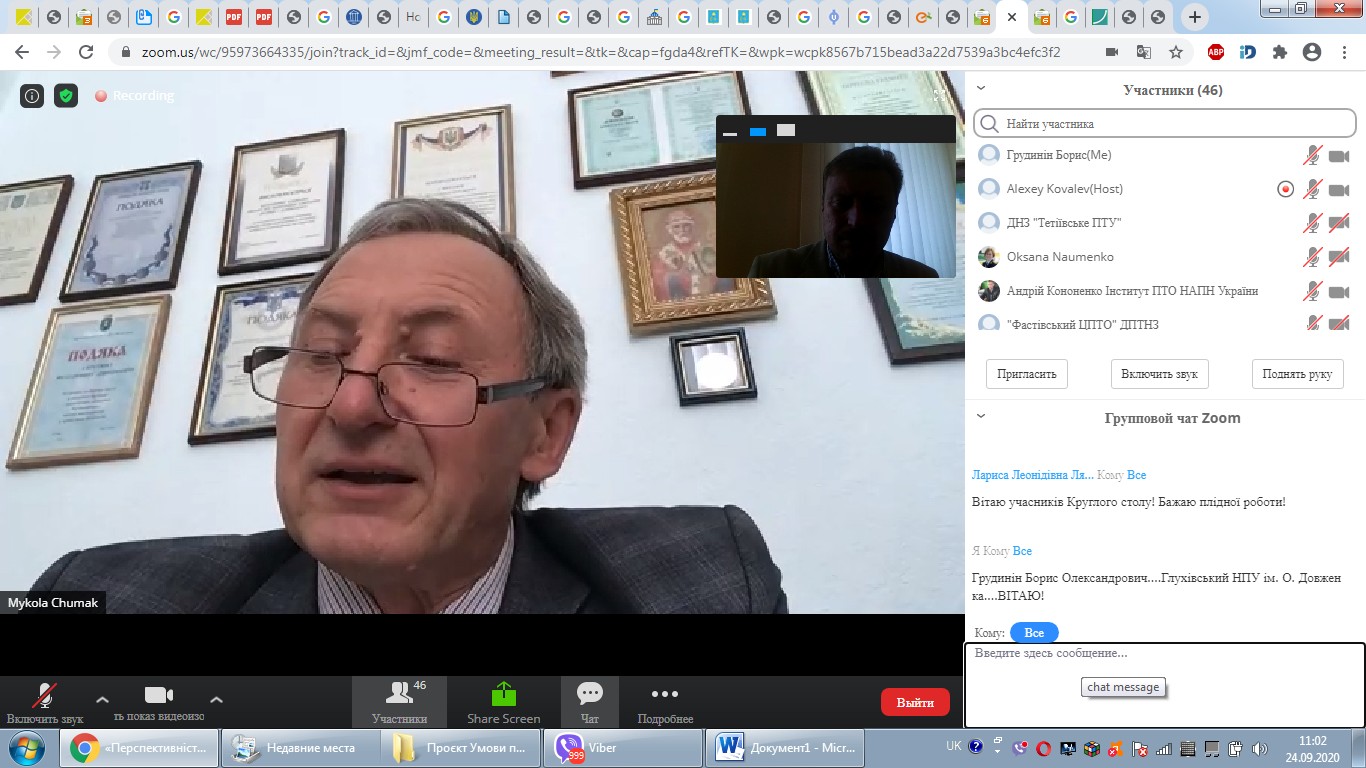Open Подробнее three-dots menu
1366x768 pixels.
tap(665, 694)
